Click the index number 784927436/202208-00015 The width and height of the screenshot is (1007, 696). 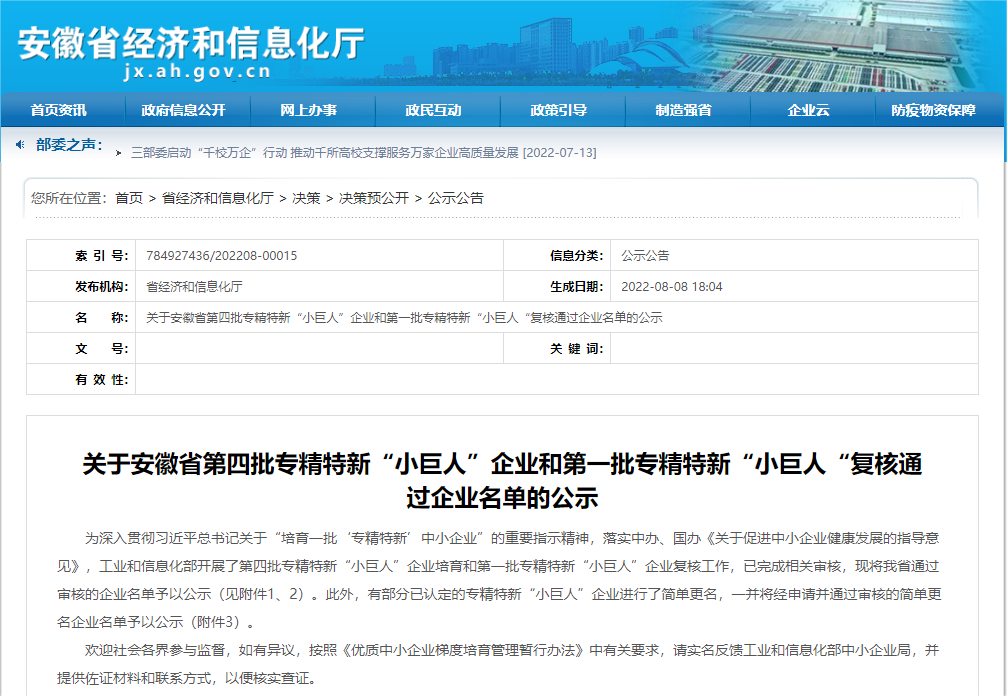click(x=221, y=256)
